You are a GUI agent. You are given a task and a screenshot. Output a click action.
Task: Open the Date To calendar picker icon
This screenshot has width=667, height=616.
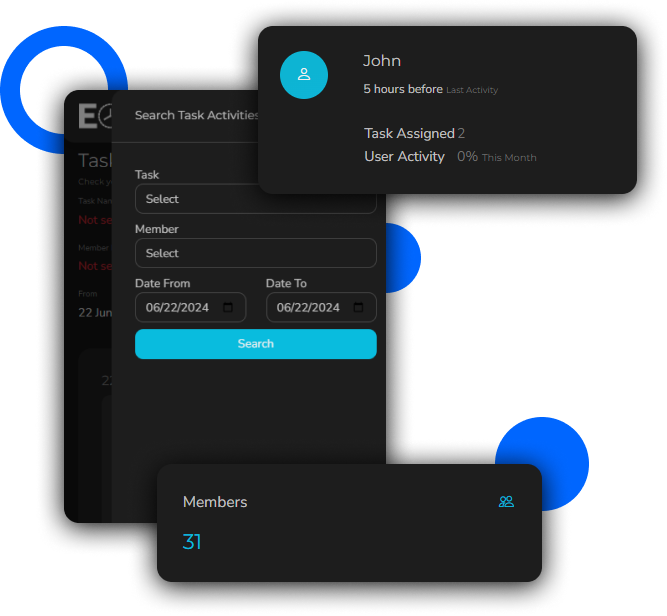pyautogui.click(x=359, y=308)
